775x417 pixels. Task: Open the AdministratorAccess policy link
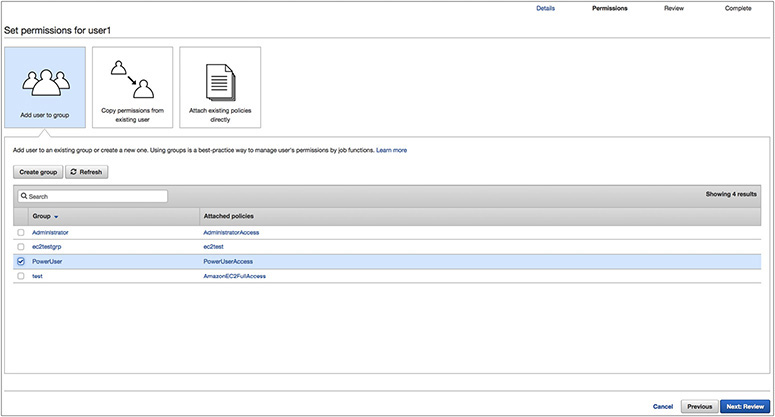(x=231, y=232)
